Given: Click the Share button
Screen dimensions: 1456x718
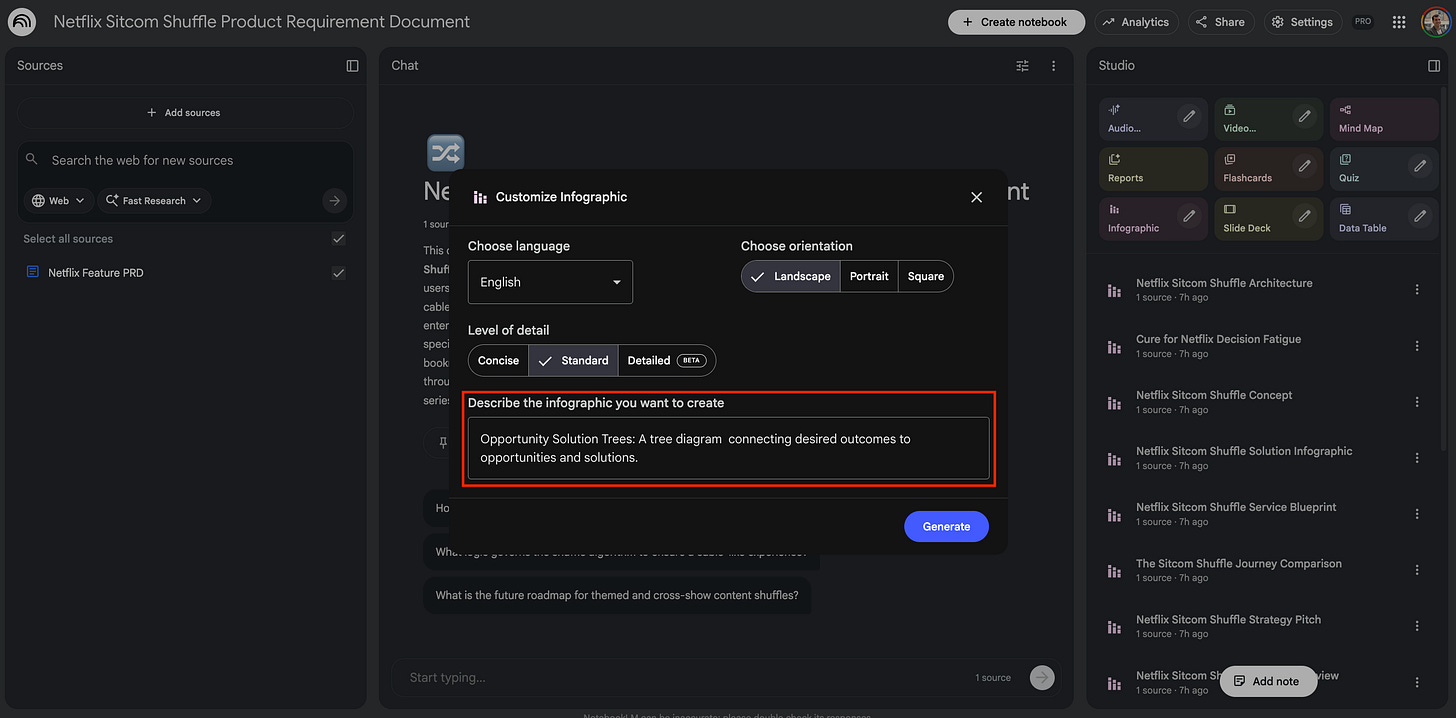Looking at the screenshot, I should click(1220, 22).
